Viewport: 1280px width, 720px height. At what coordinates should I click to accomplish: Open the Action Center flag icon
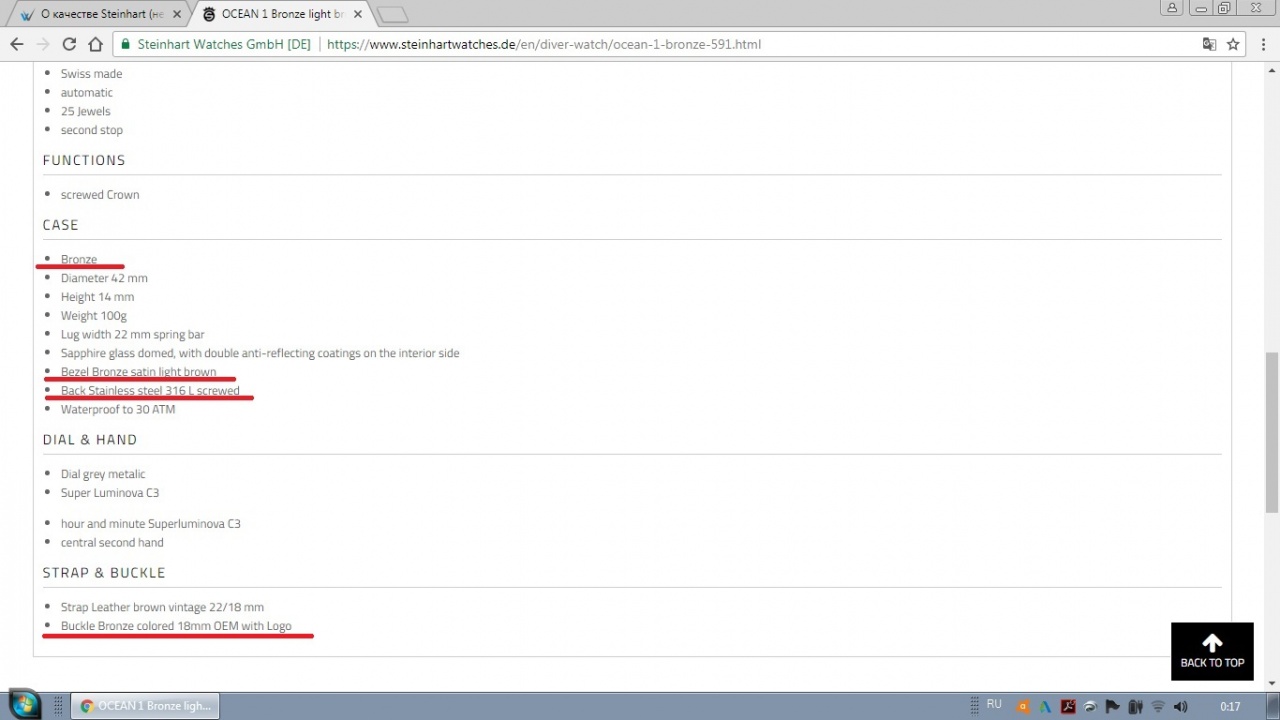click(x=1112, y=706)
